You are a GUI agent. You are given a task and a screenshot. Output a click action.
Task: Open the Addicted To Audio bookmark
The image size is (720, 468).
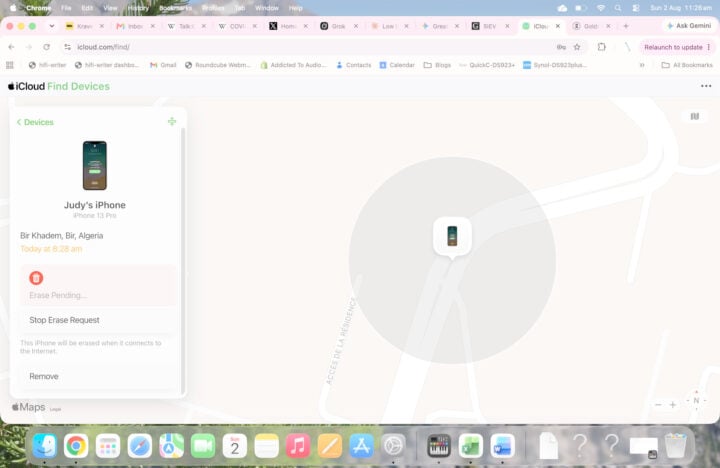pos(293,65)
